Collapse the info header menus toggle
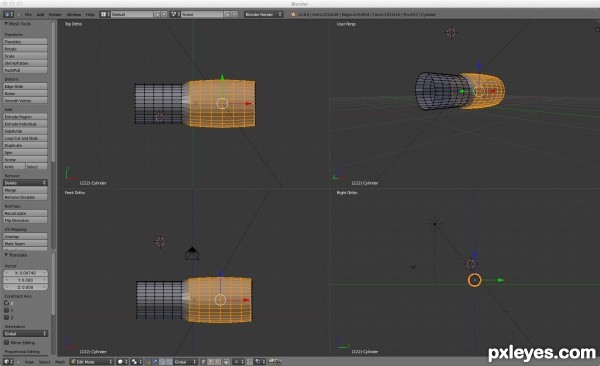Viewport: 600px width, 366px height. [19, 14]
